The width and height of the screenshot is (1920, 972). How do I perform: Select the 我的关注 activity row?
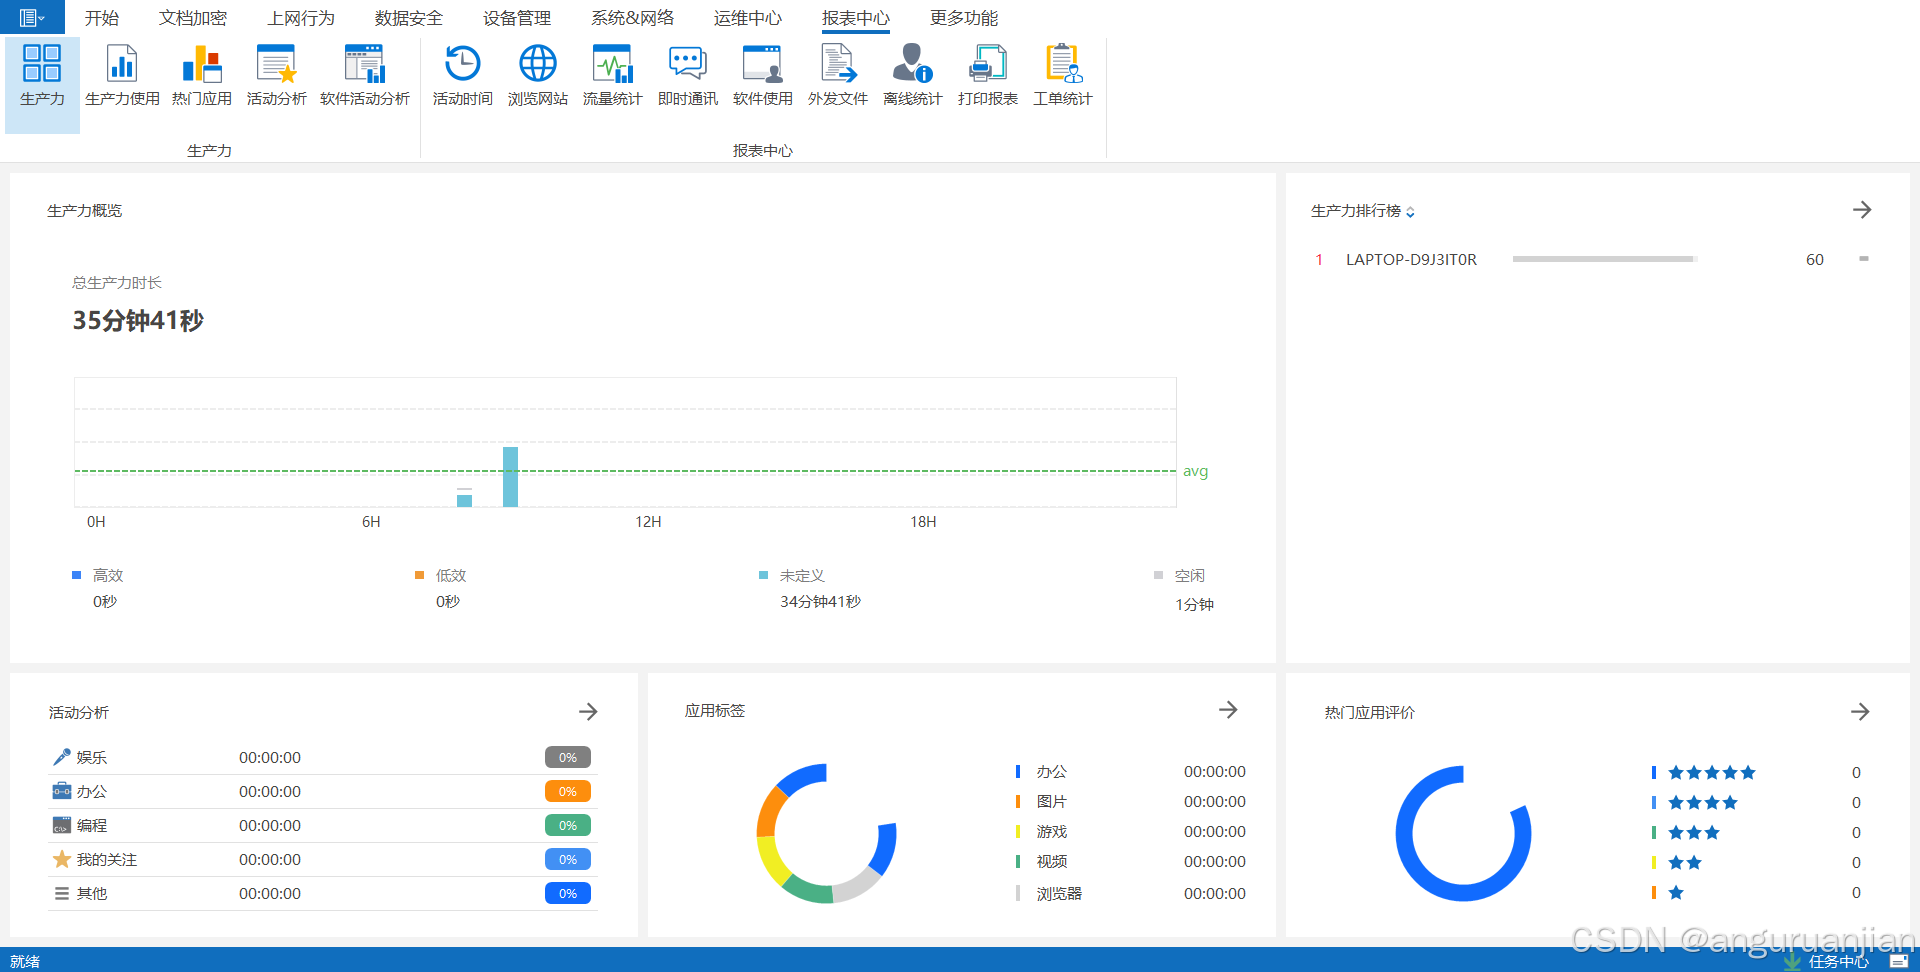tap(323, 859)
